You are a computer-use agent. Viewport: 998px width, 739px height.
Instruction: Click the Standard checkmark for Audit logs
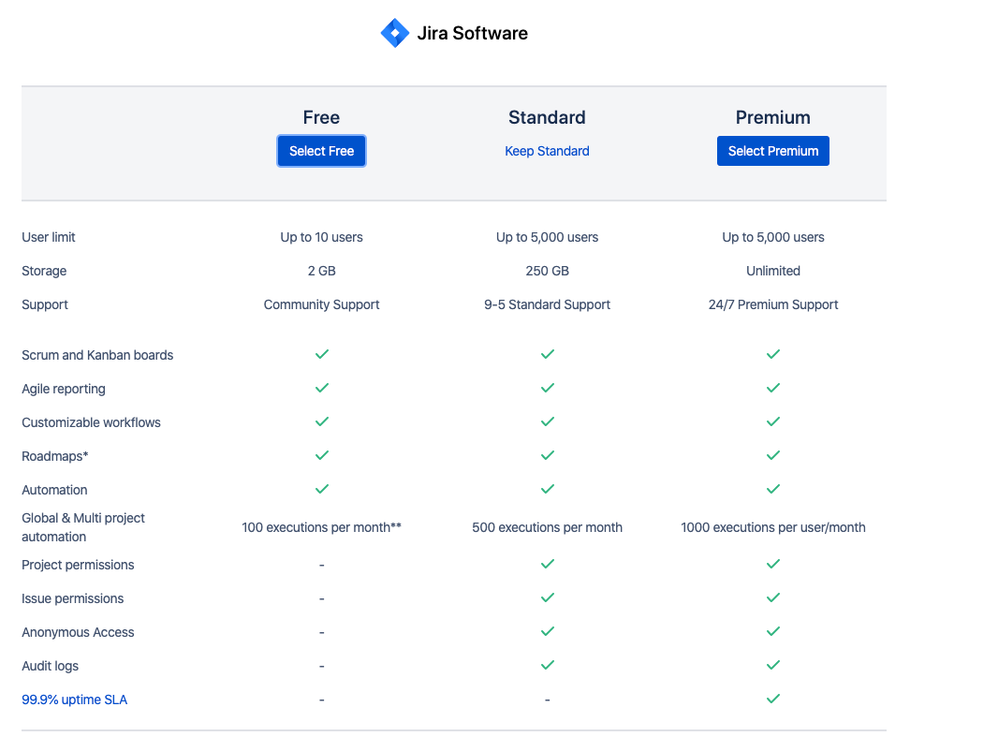tap(547, 665)
